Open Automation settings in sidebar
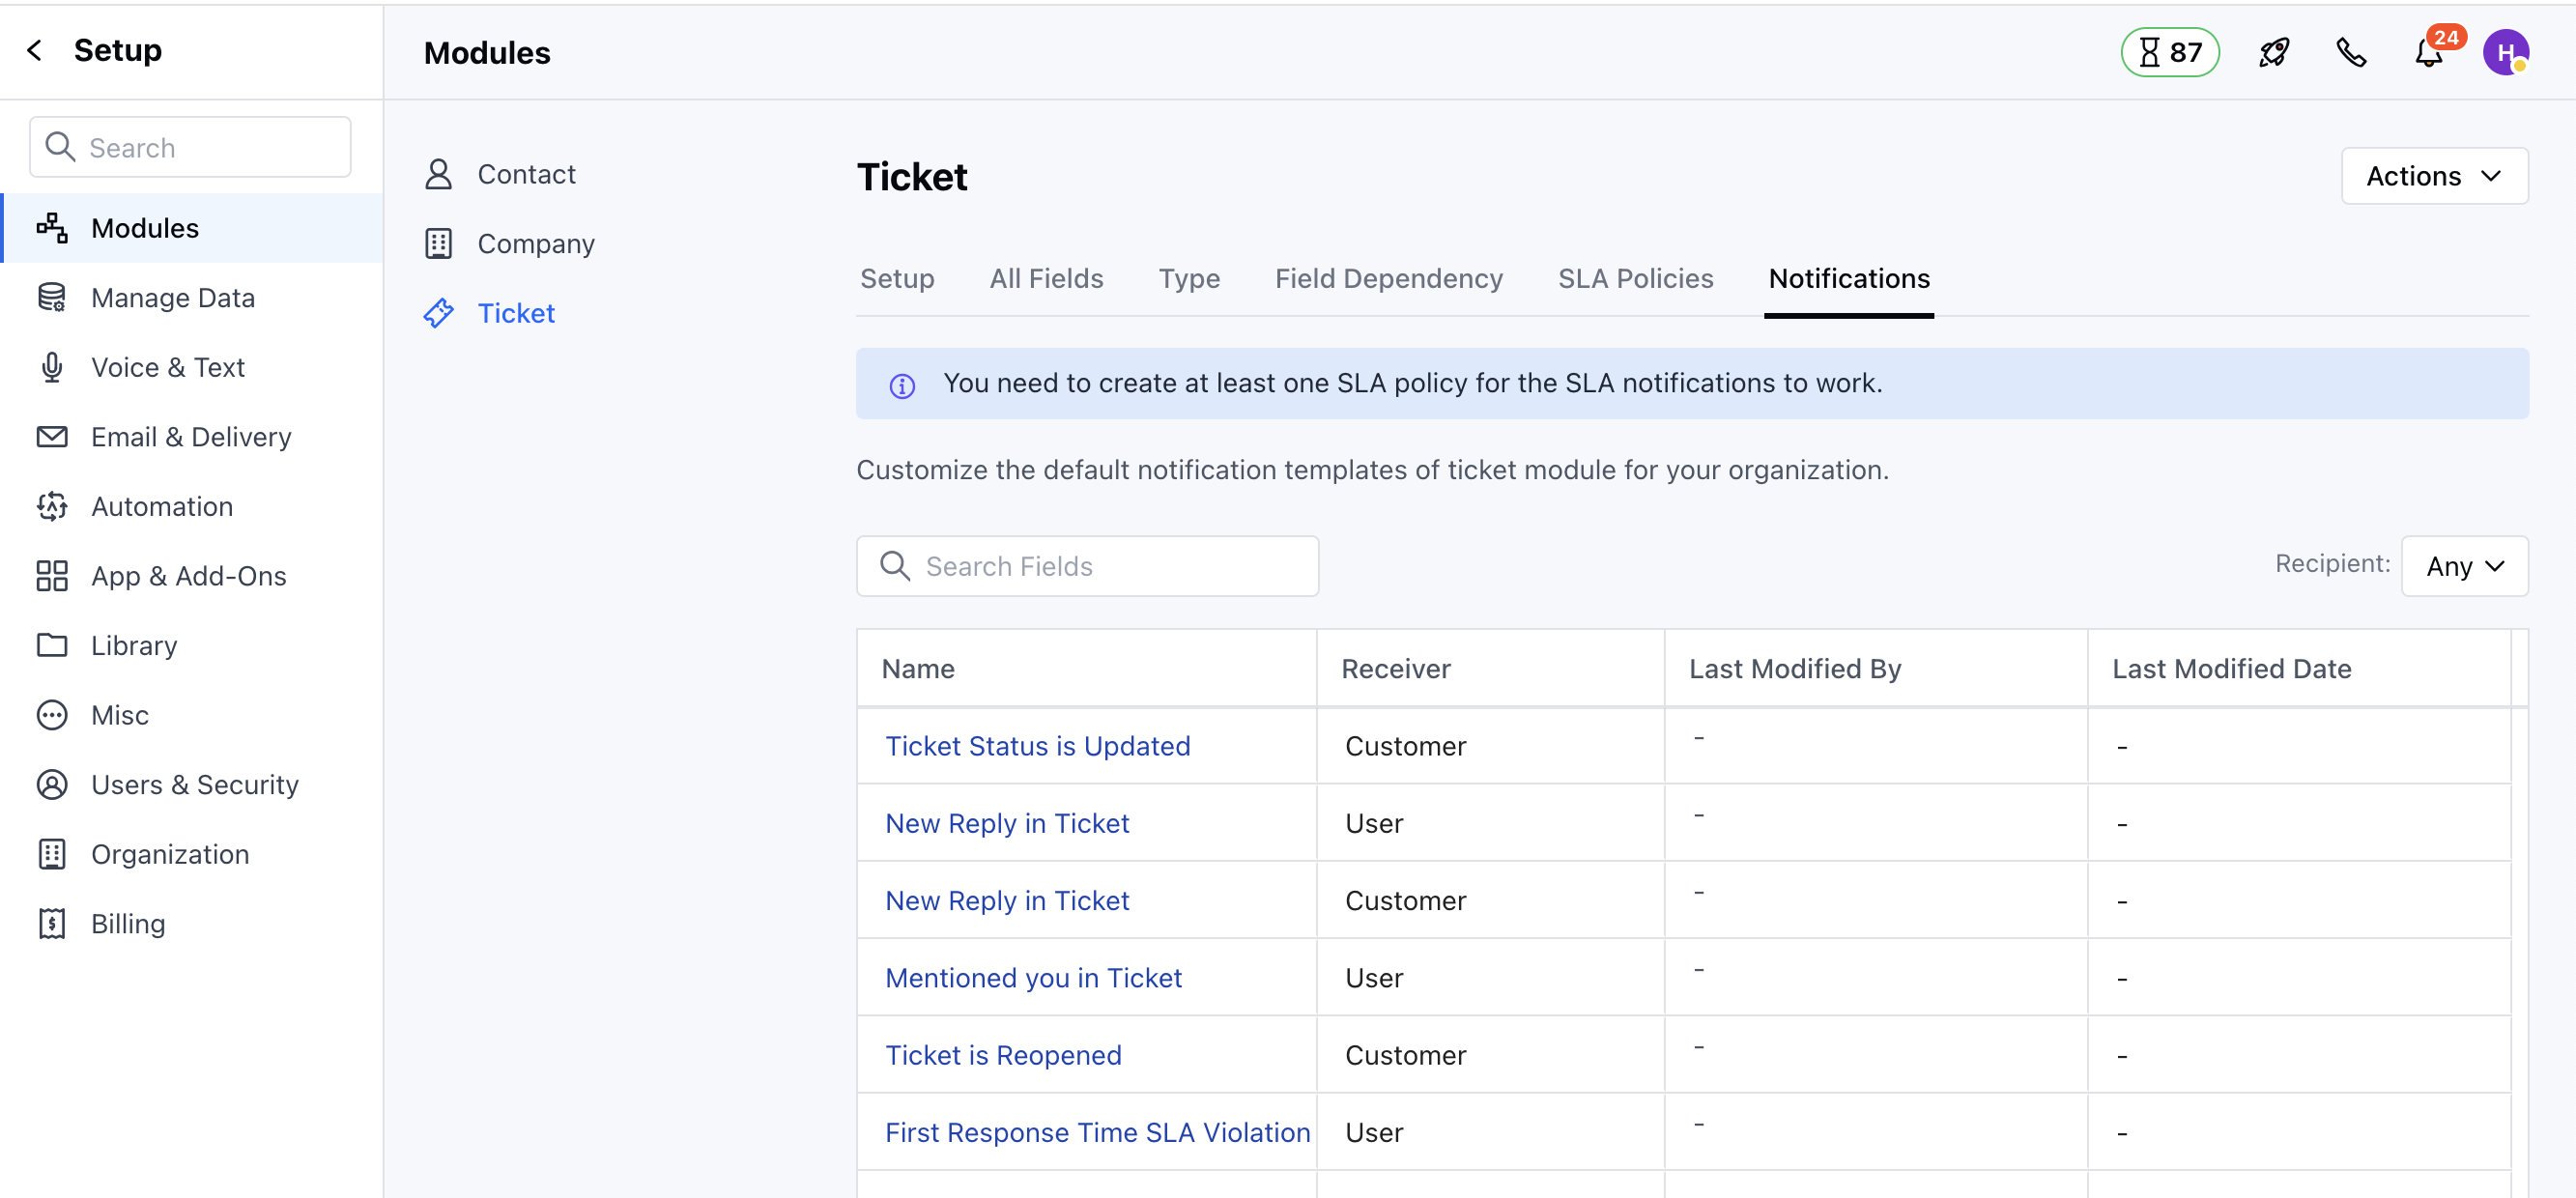 [161, 506]
